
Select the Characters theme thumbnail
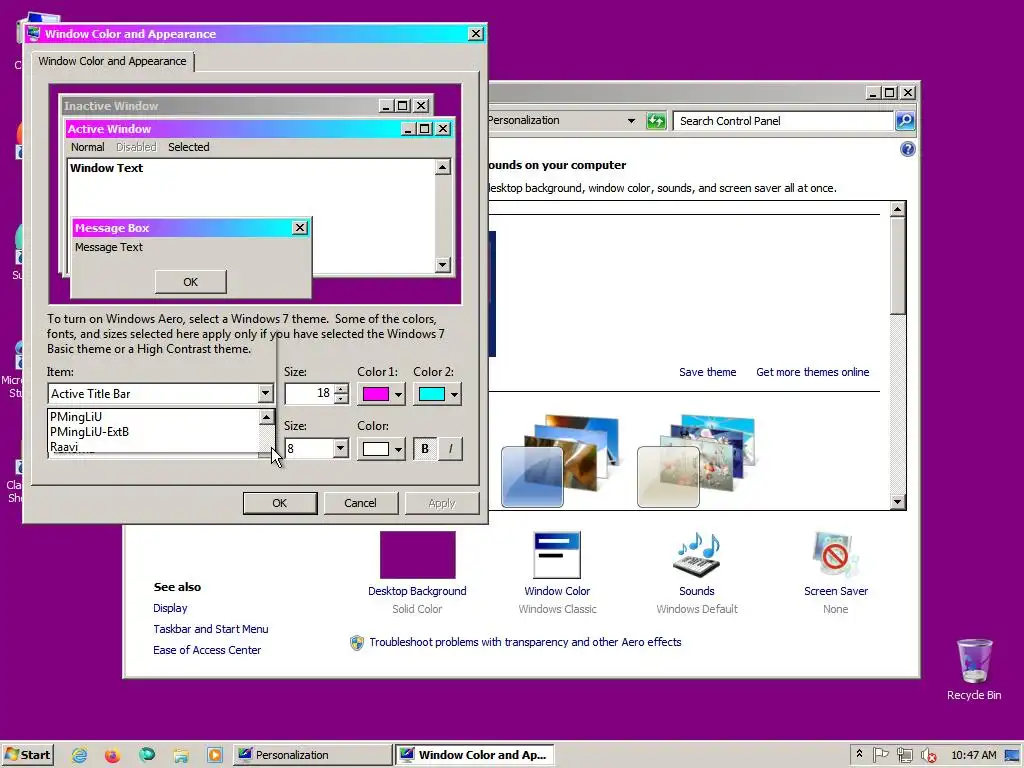(x=696, y=460)
